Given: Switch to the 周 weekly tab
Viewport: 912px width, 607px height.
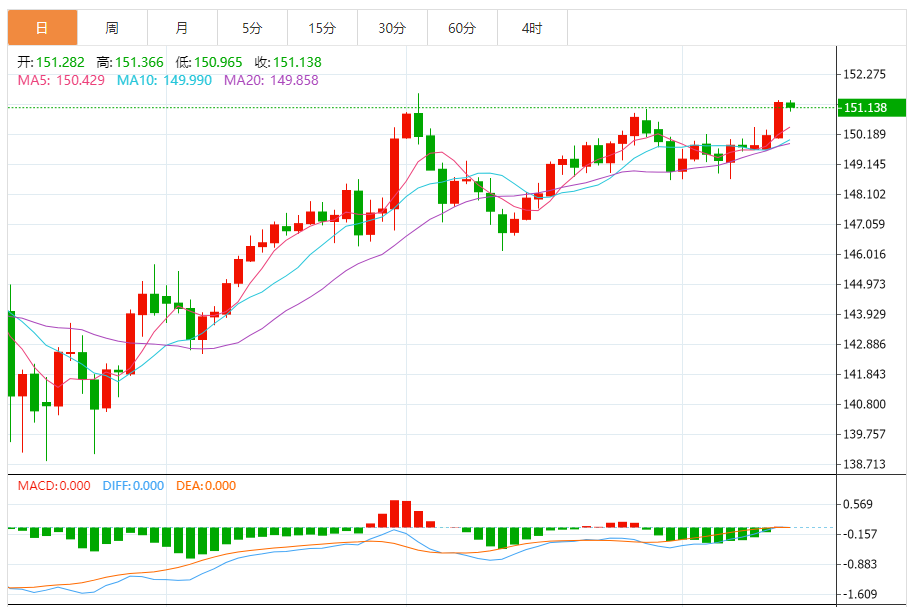Looking at the screenshot, I should (112, 28).
